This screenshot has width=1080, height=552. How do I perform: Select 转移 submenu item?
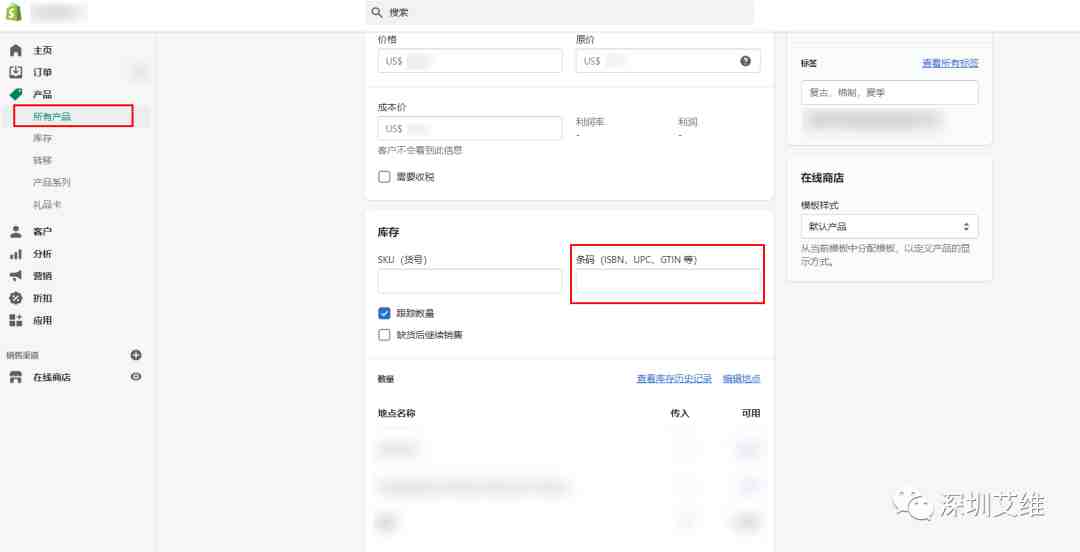pos(43,161)
